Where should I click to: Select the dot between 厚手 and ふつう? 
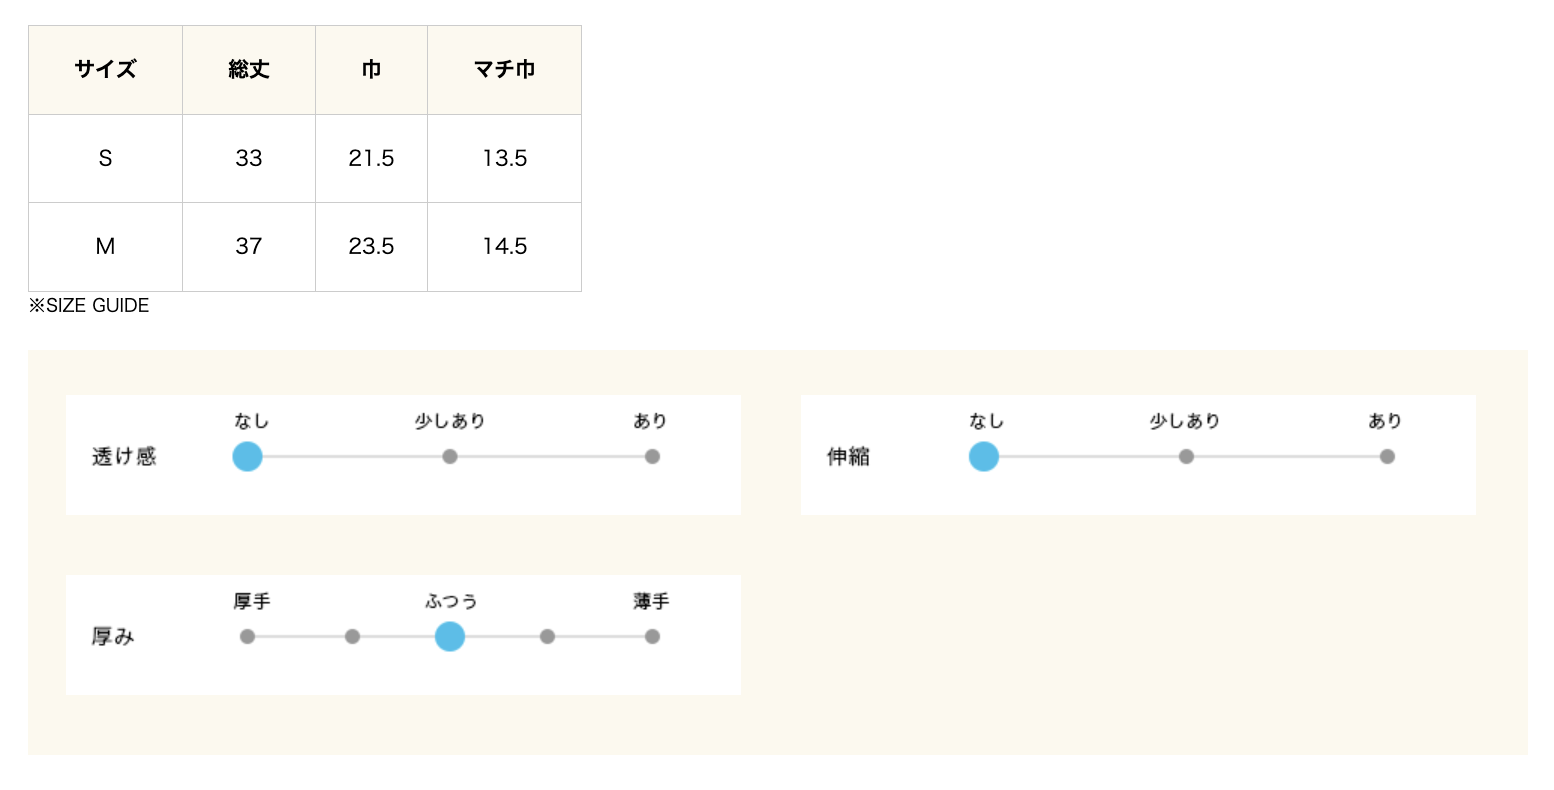[x=352, y=637]
